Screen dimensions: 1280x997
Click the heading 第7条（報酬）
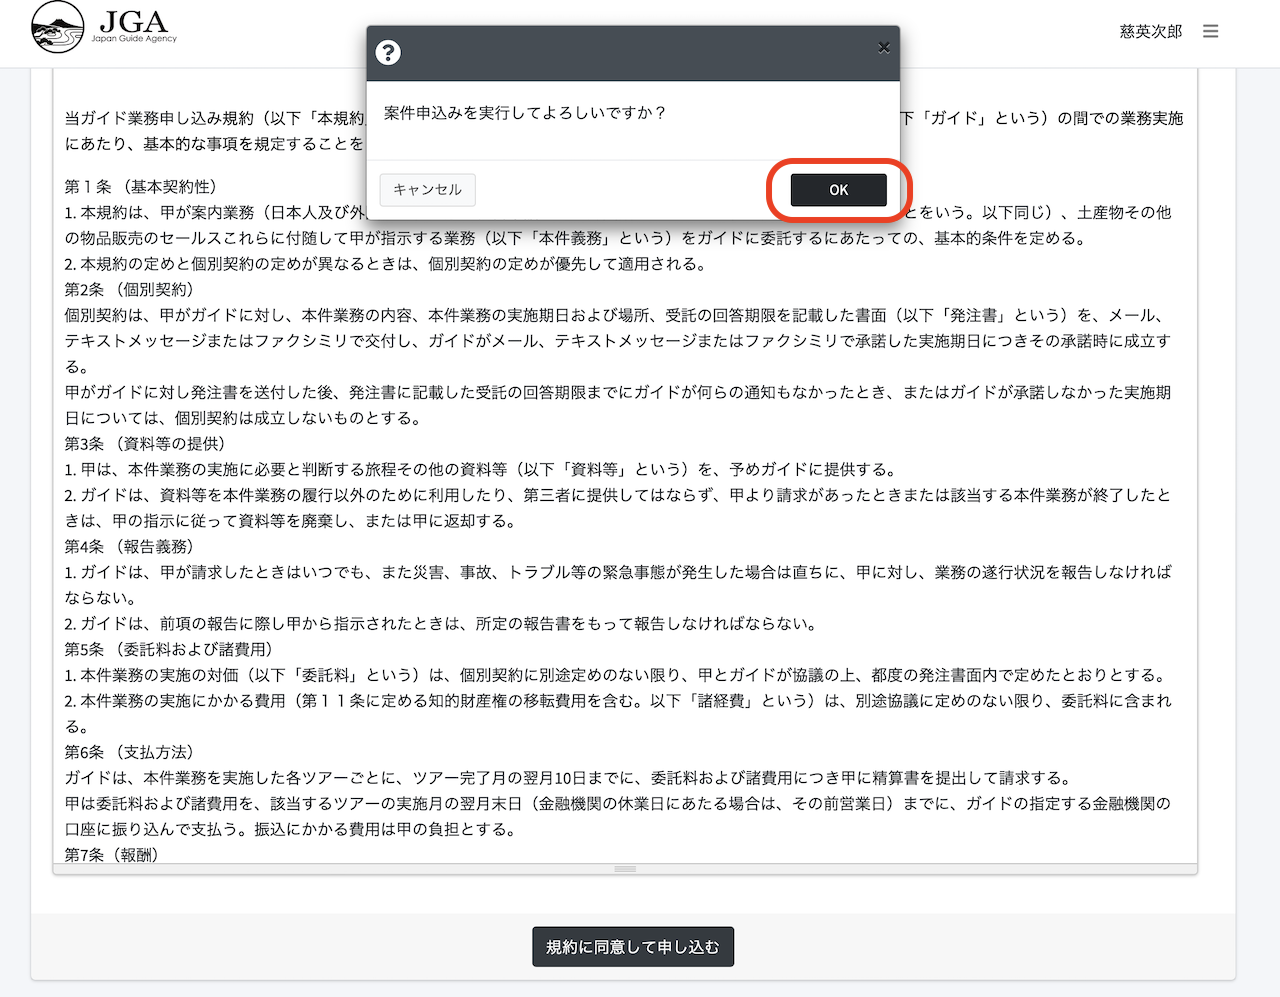[112, 855]
